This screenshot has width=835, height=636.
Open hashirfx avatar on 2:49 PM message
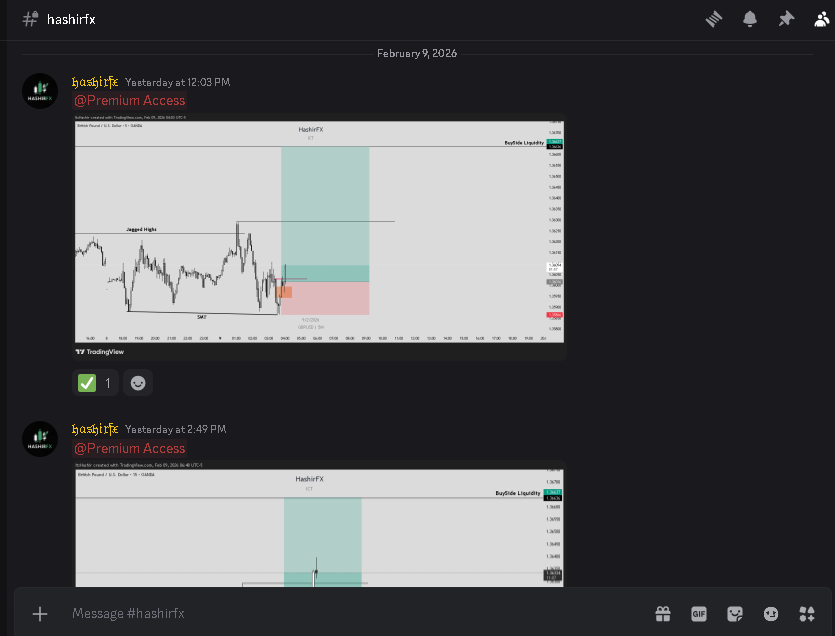[x=40, y=439]
